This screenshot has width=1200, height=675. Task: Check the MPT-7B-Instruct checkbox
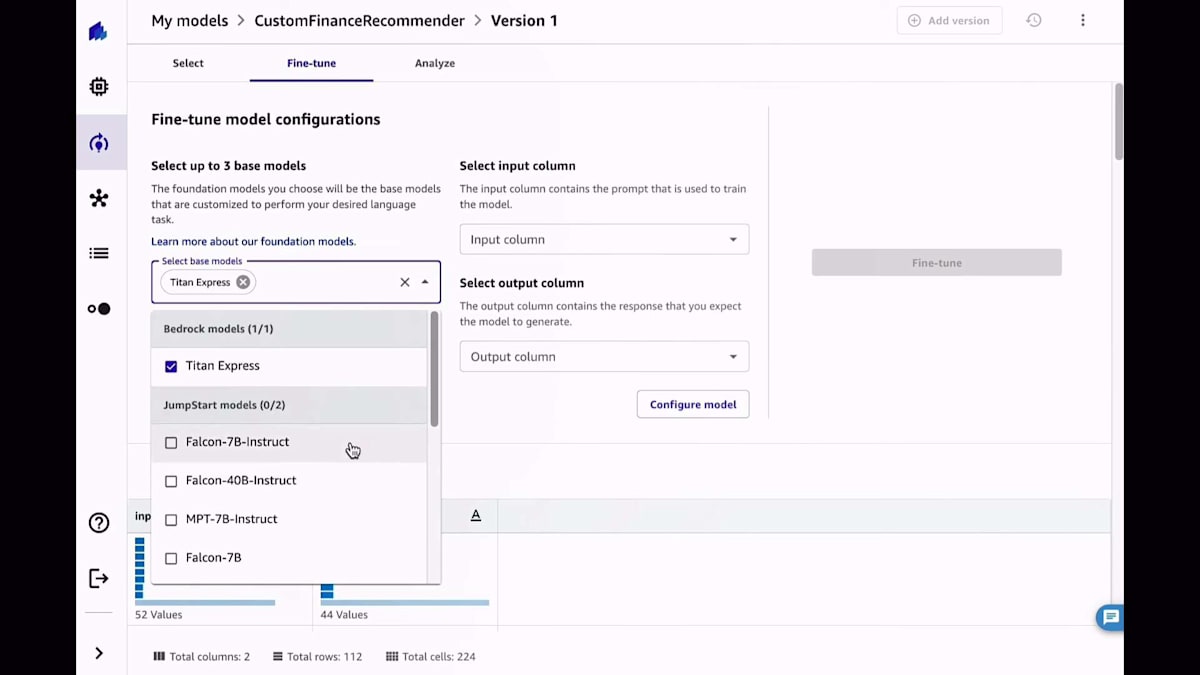coord(171,520)
